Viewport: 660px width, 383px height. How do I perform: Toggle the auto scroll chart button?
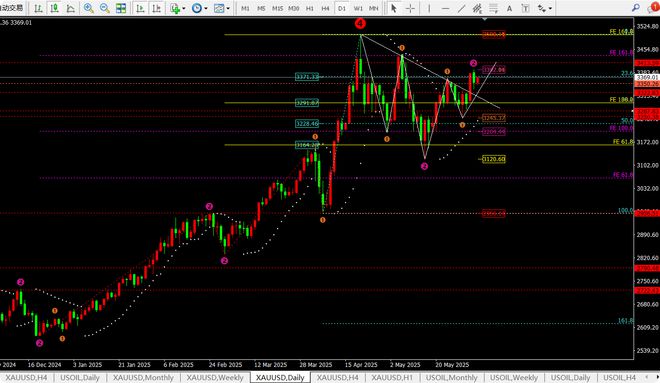140,8
